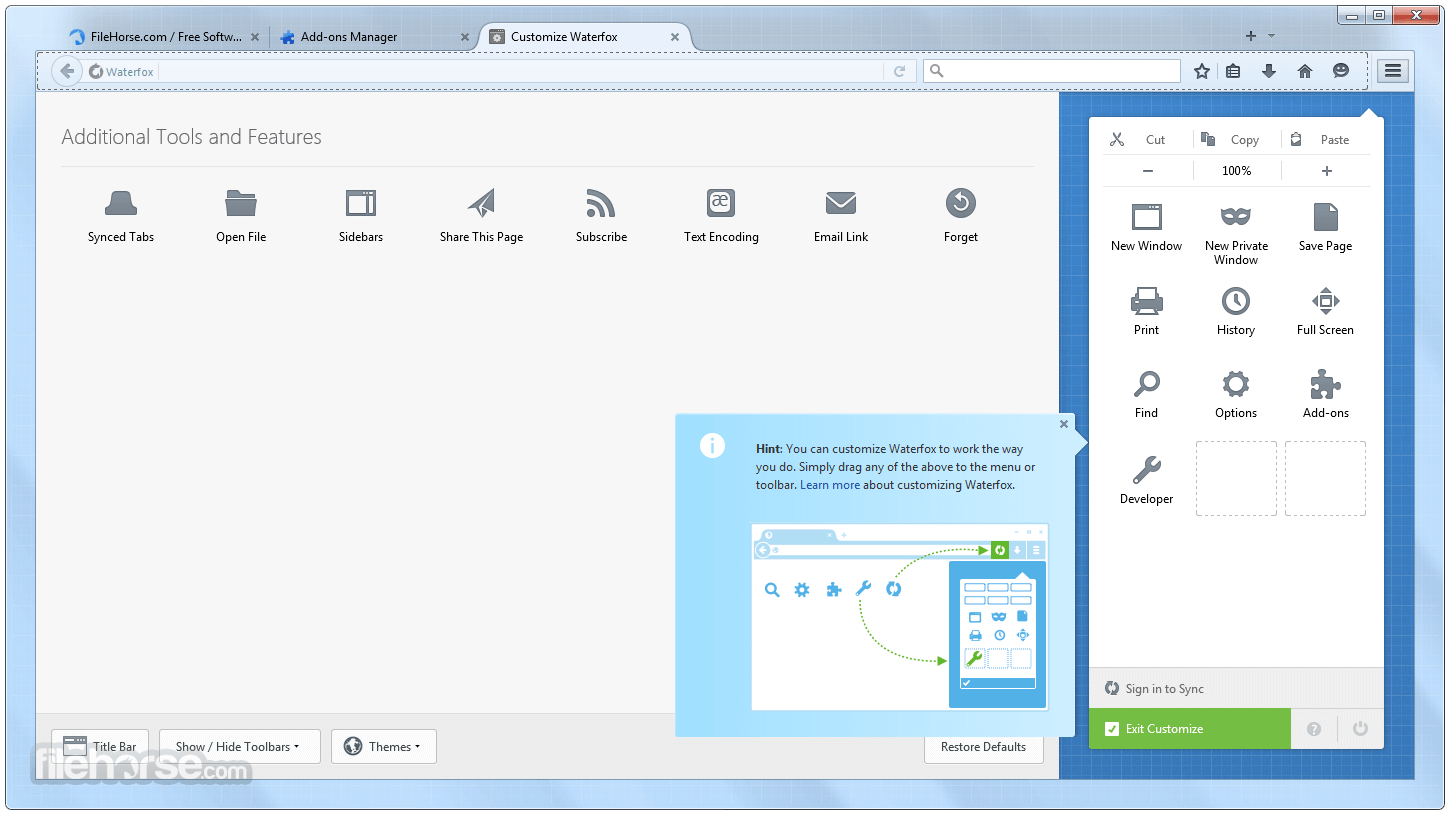The image size is (1450, 815).
Task: Click the search box field
Action: [1052, 71]
